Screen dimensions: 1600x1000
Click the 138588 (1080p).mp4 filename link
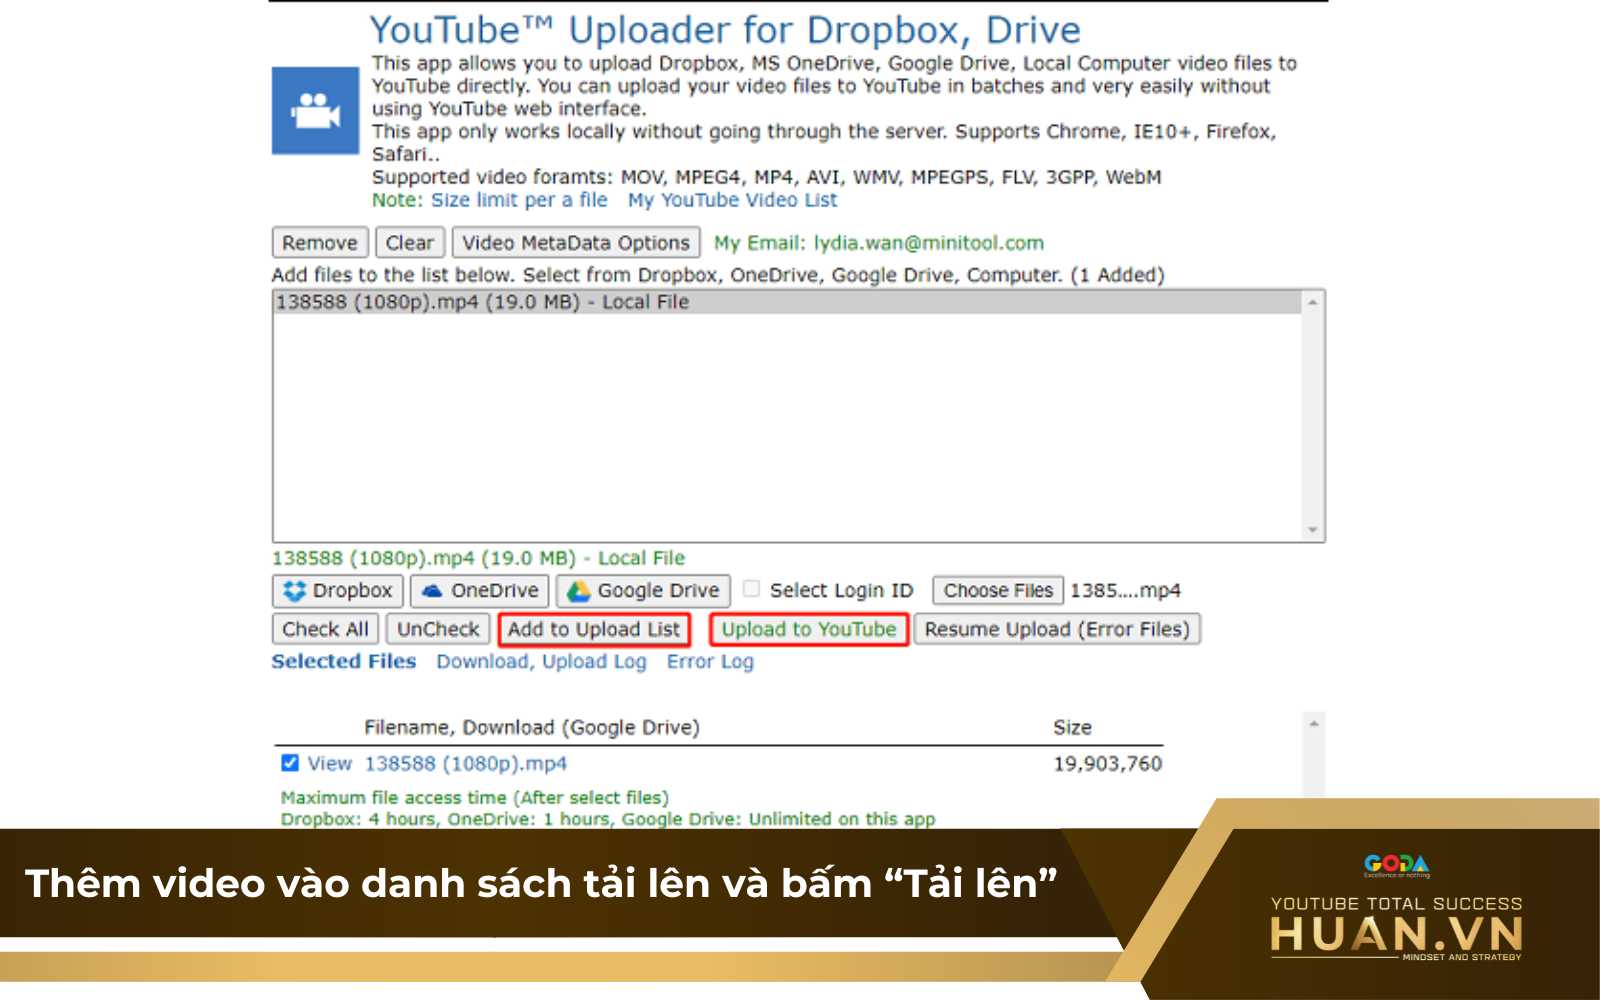click(x=465, y=763)
